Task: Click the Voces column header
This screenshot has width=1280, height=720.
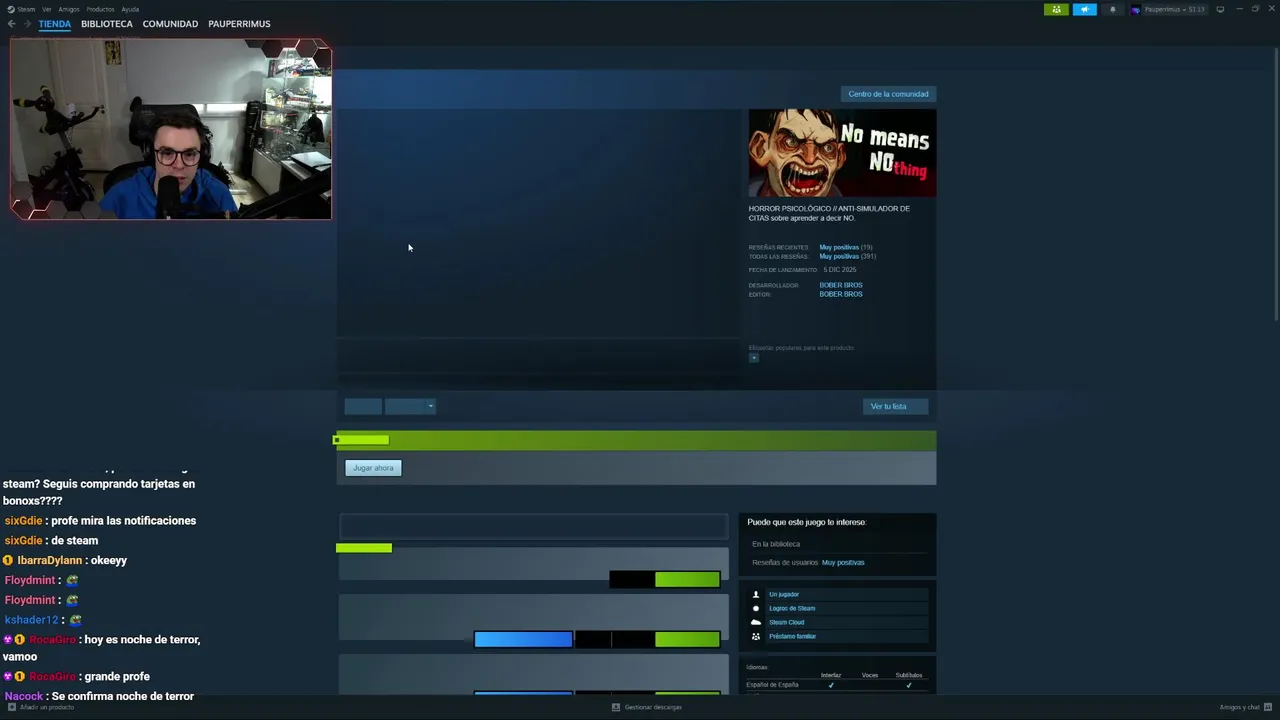Action: tap(870, 675)
